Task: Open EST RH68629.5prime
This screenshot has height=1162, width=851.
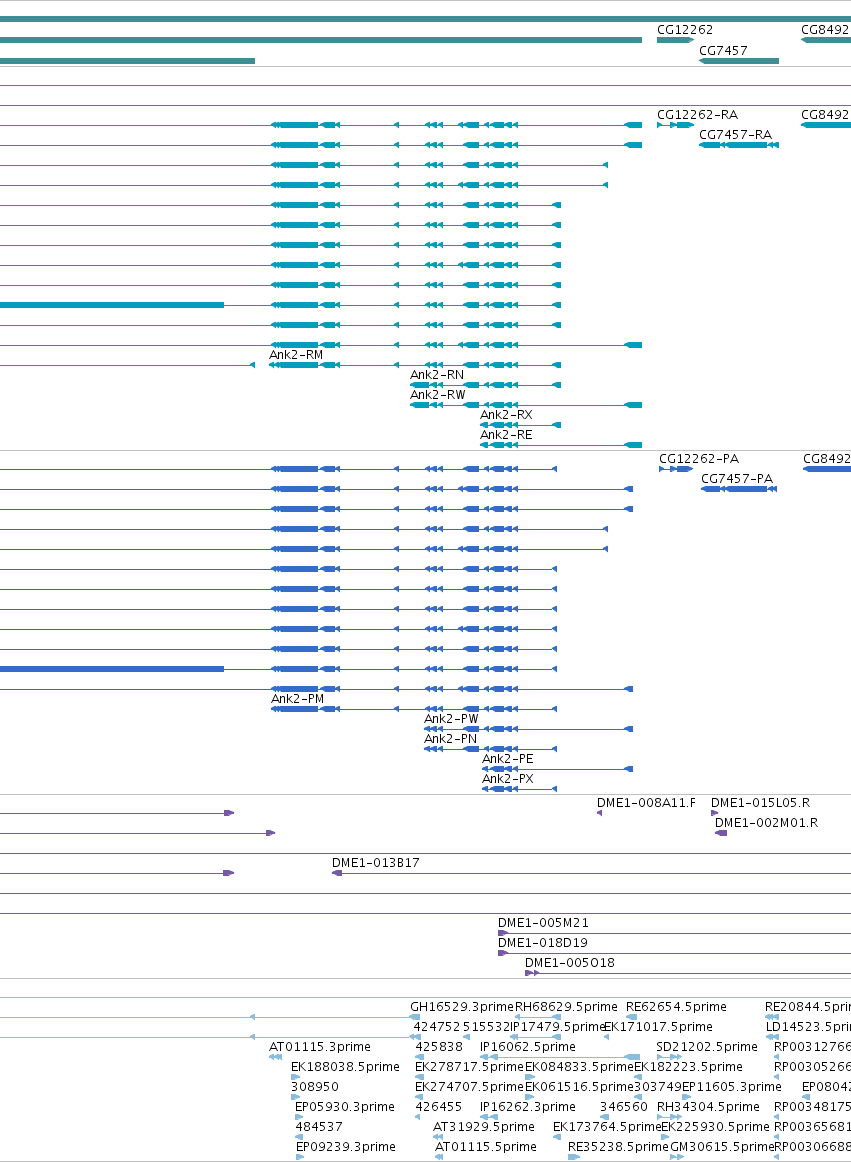Action: click(566, 1006)
